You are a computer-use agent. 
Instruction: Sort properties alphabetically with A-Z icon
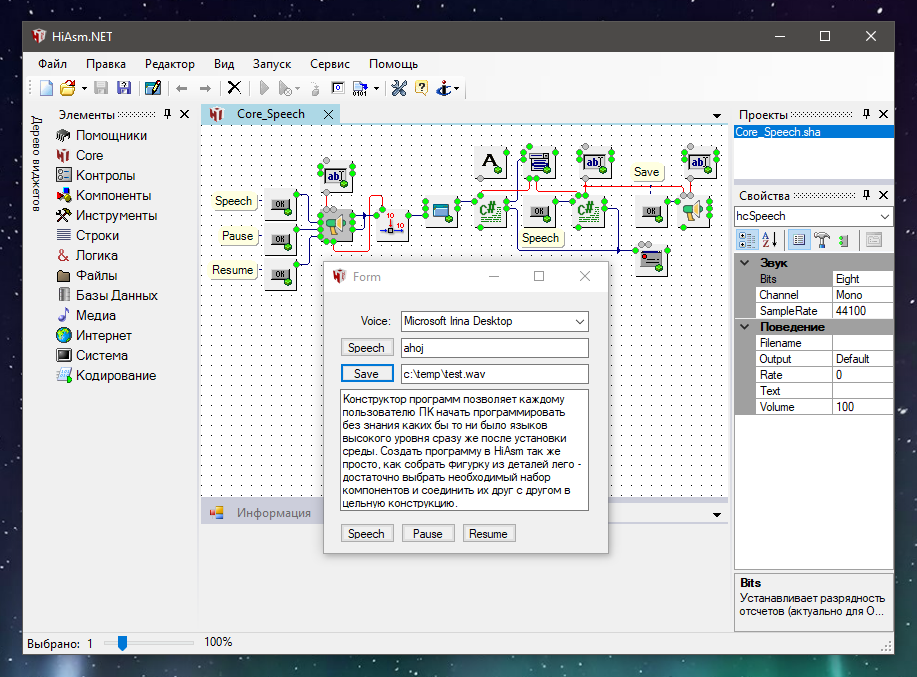pyautogui.click(x=771, y=240)
